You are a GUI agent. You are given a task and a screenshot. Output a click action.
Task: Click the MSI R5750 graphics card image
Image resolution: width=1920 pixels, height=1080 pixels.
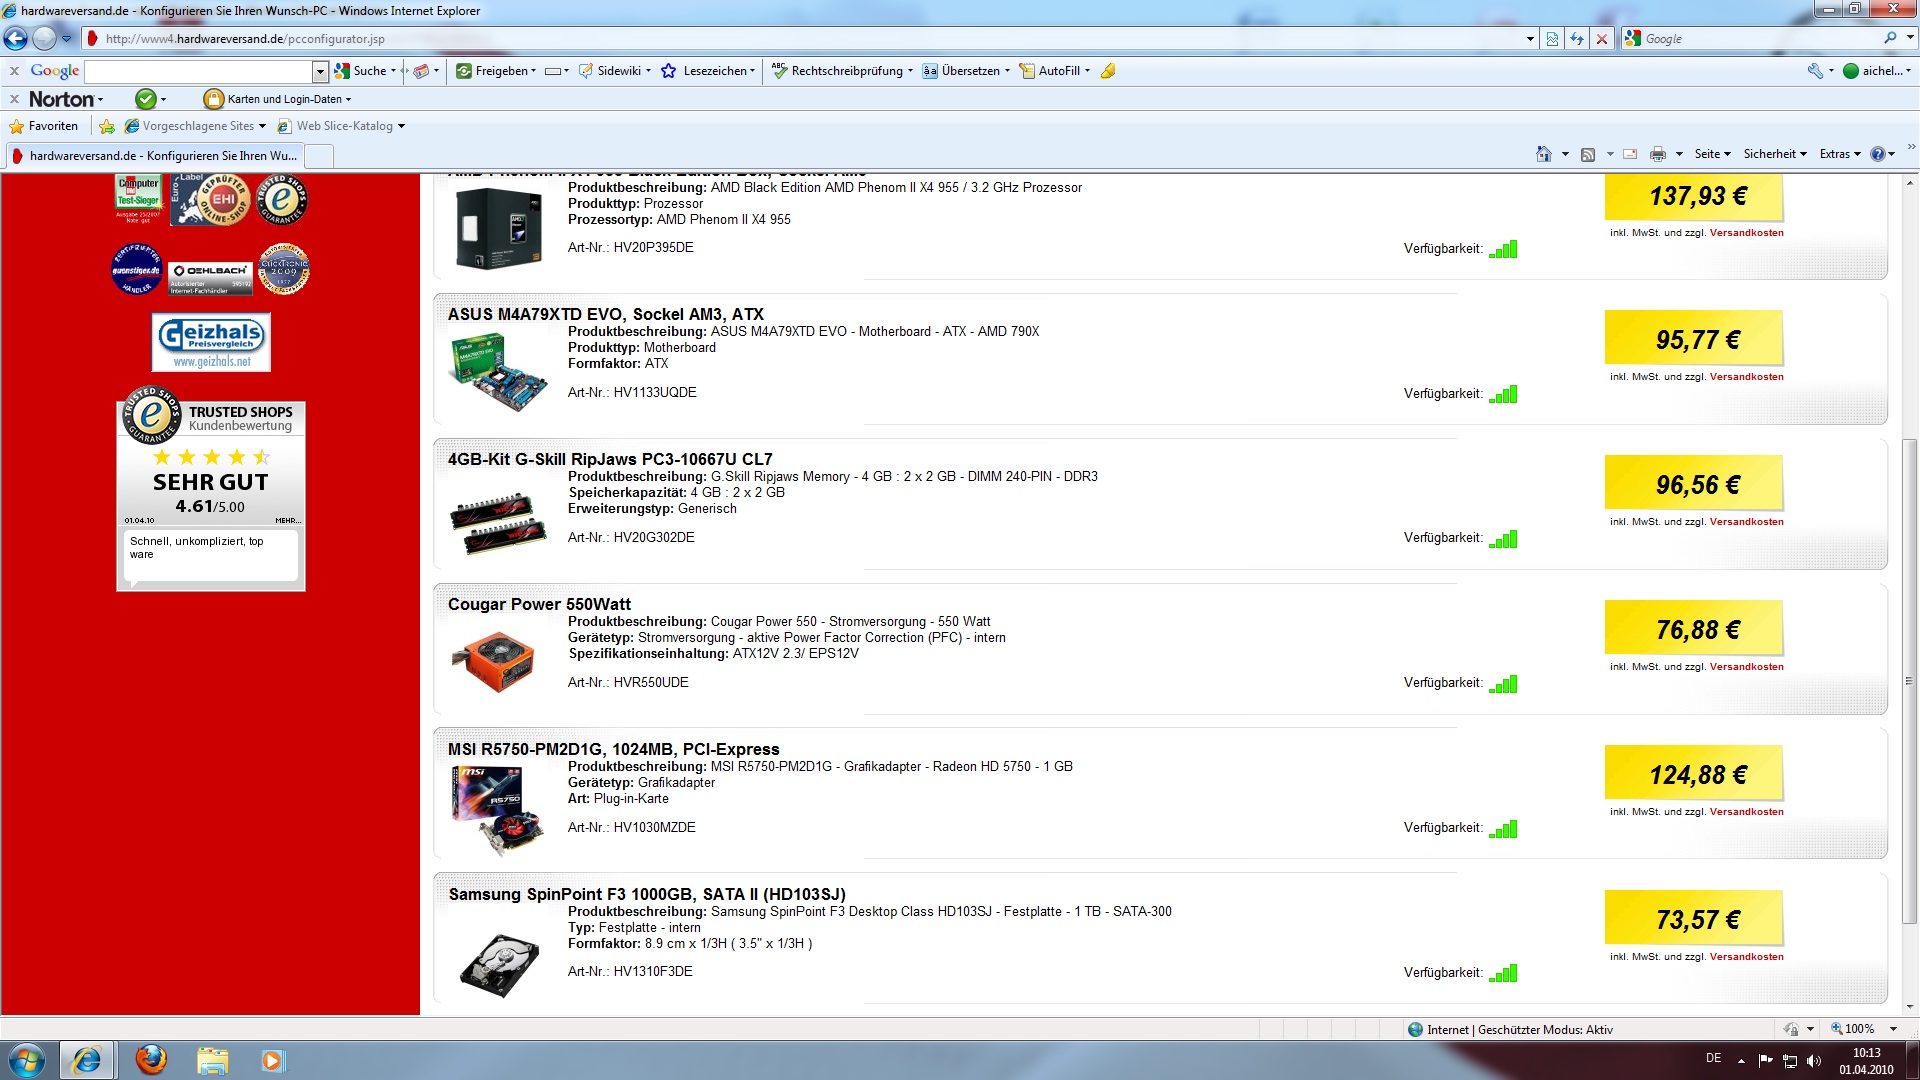tap(498, 811)
